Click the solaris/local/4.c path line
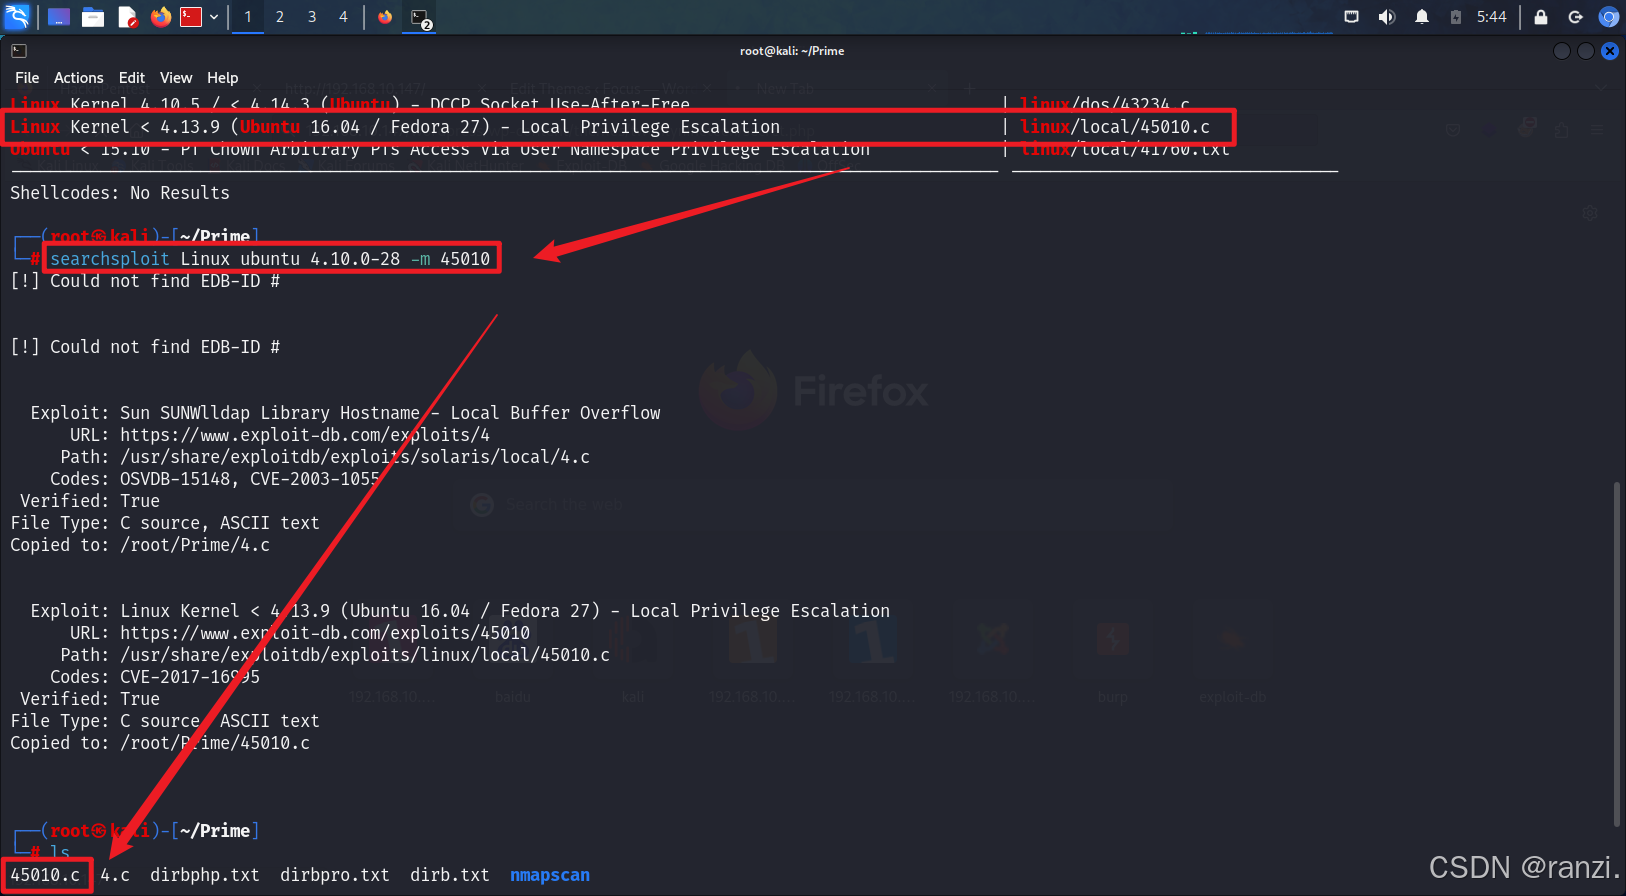This screenshot has height=896, width=1626. tap(325, 457)
